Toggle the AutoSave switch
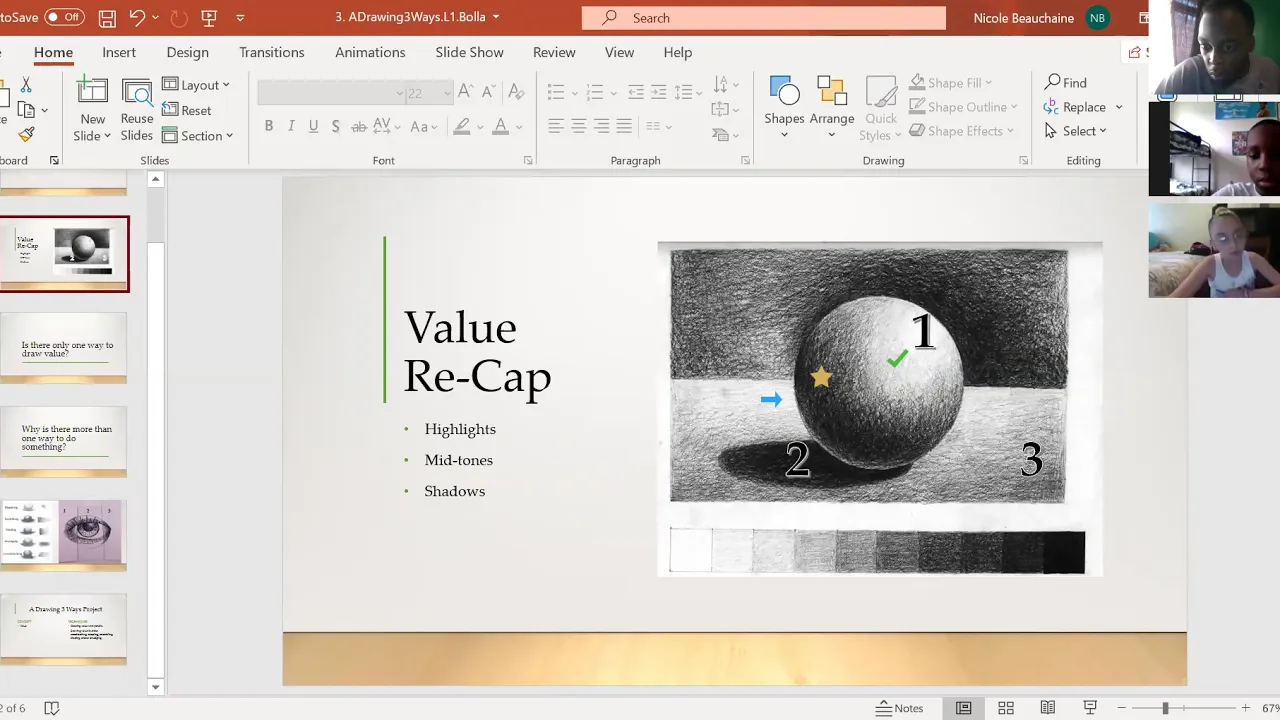Viewport: 1280px width, 720px height. click(x=65, y=17)
